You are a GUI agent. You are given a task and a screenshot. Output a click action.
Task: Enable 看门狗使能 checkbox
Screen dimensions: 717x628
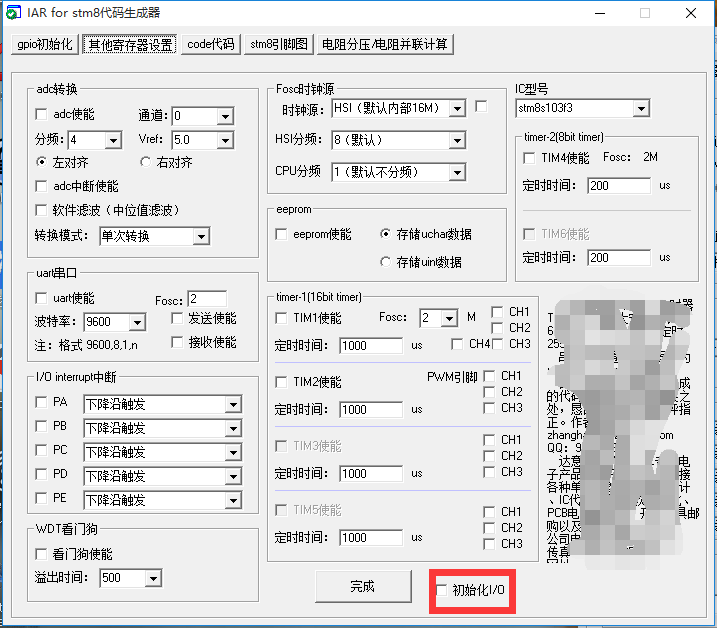[41, 554]
